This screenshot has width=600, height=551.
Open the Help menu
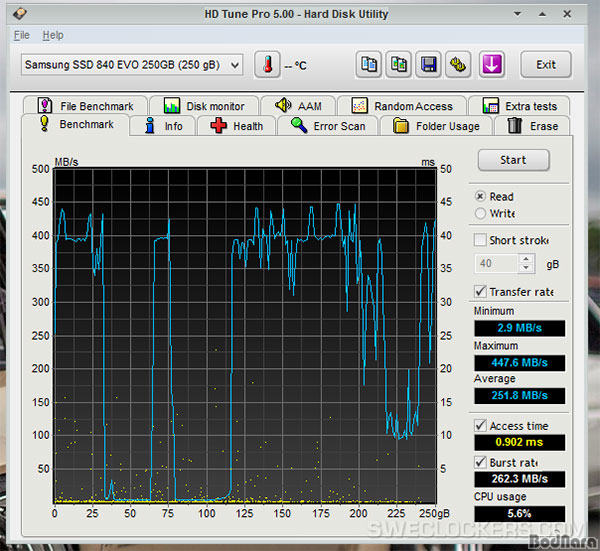53,35
